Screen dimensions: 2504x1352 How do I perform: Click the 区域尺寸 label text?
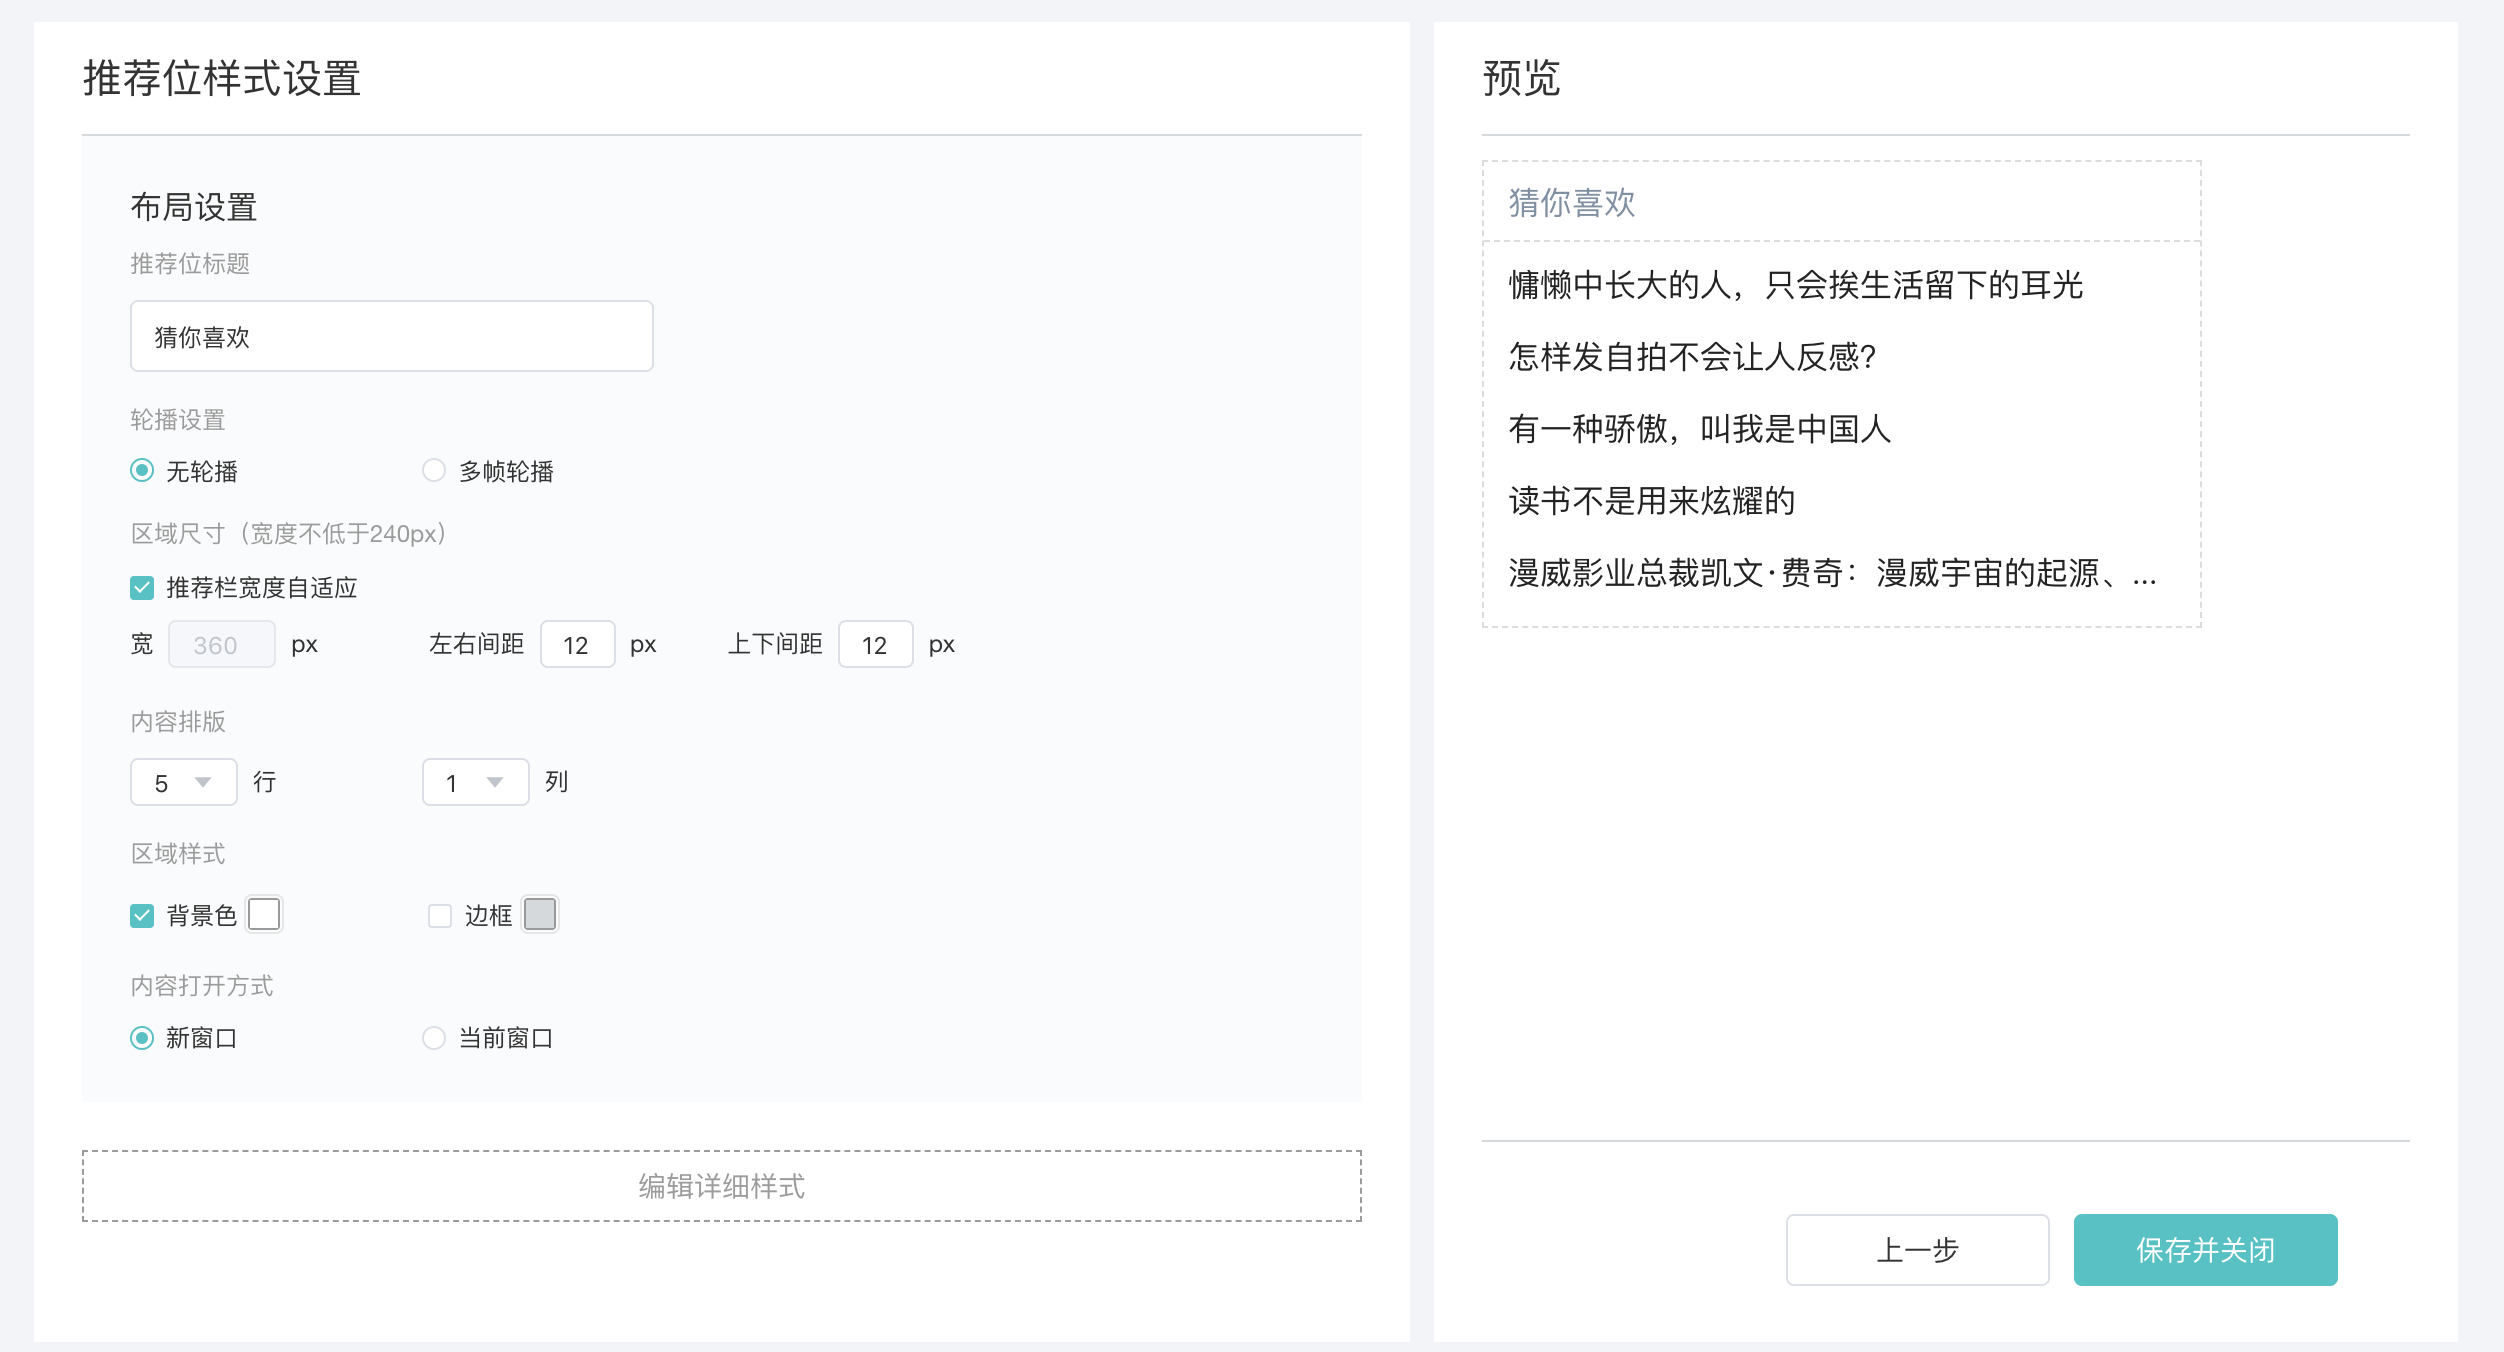pyautogui.click(x=289, y=534)
